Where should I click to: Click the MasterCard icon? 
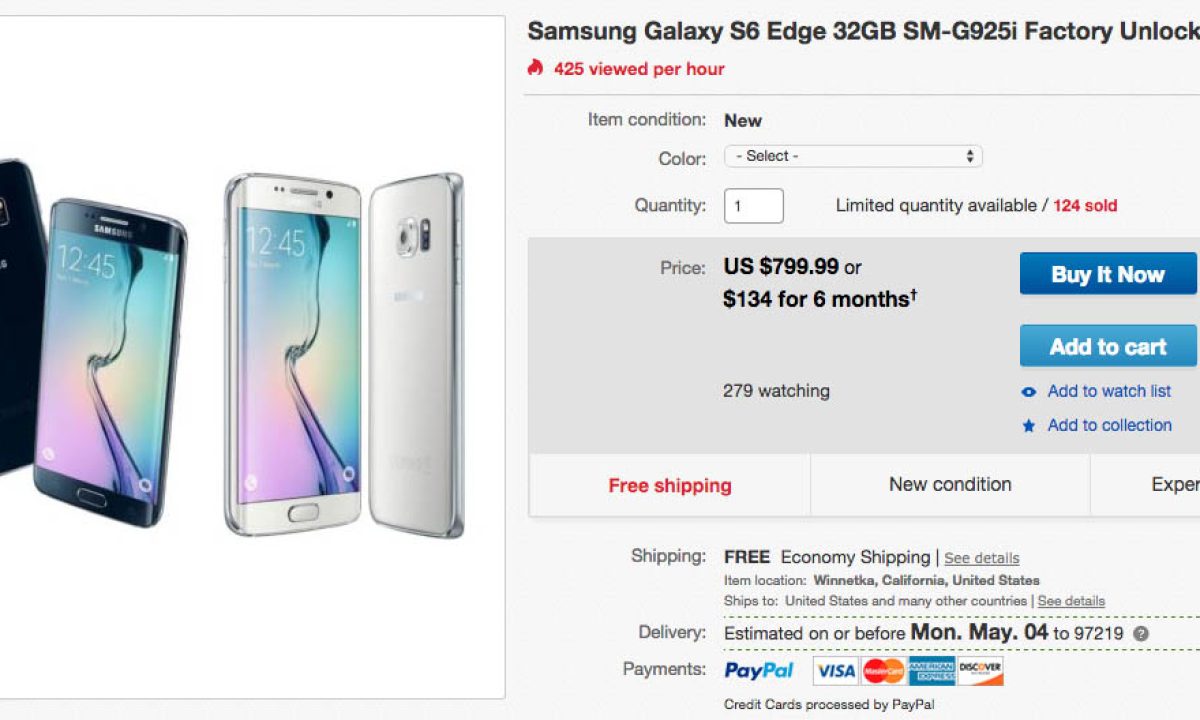pos(883,670)
